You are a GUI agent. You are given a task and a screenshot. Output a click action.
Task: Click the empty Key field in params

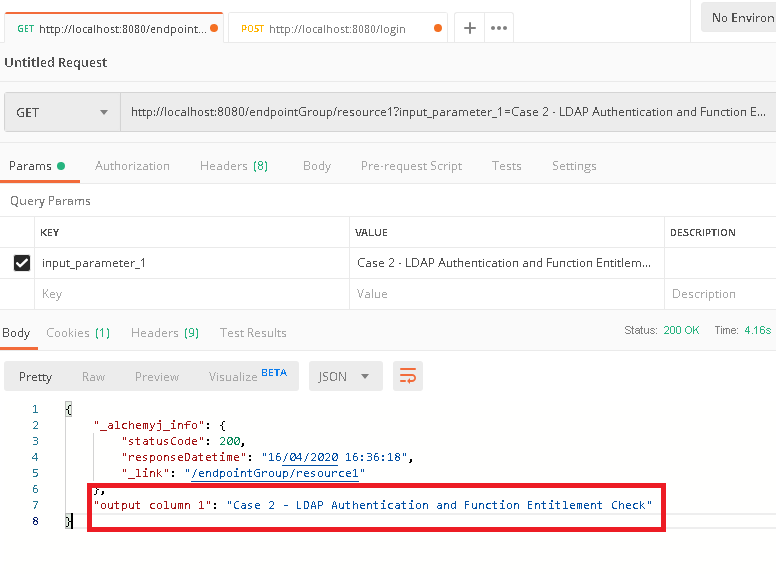(x=192, y=294)
